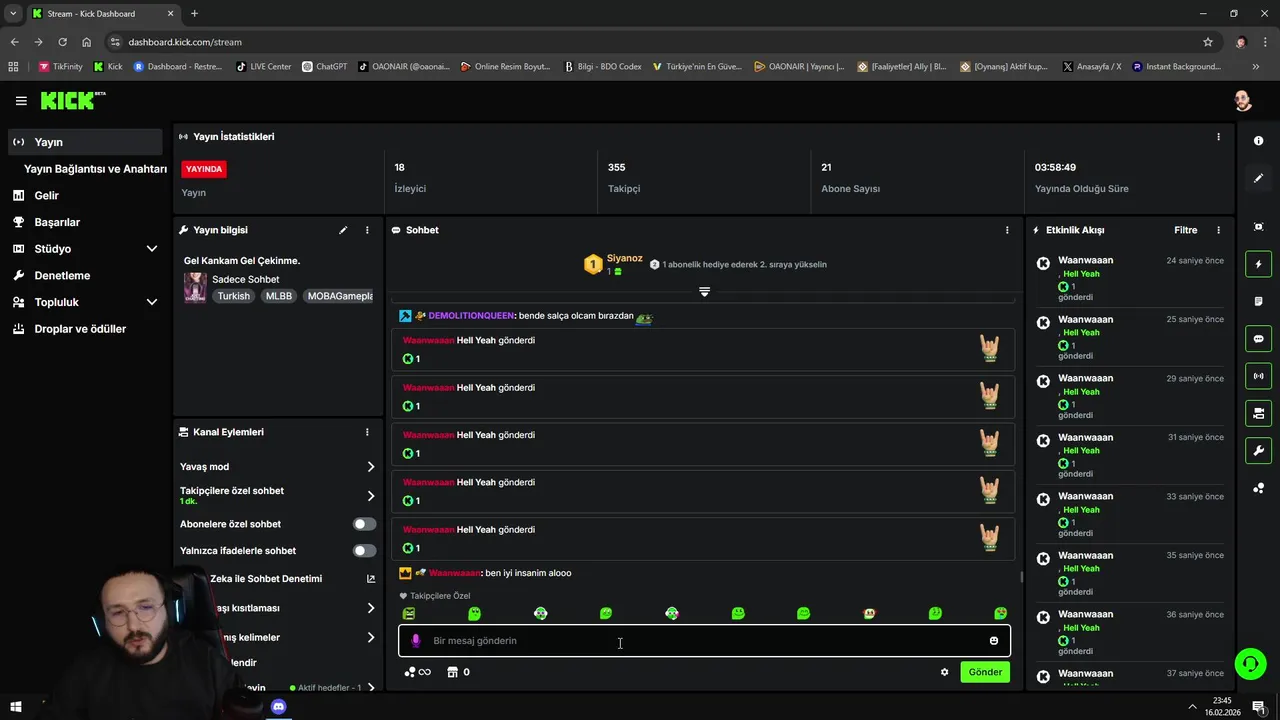Click the info icon in right sidebar

[x=1258, y=141]
